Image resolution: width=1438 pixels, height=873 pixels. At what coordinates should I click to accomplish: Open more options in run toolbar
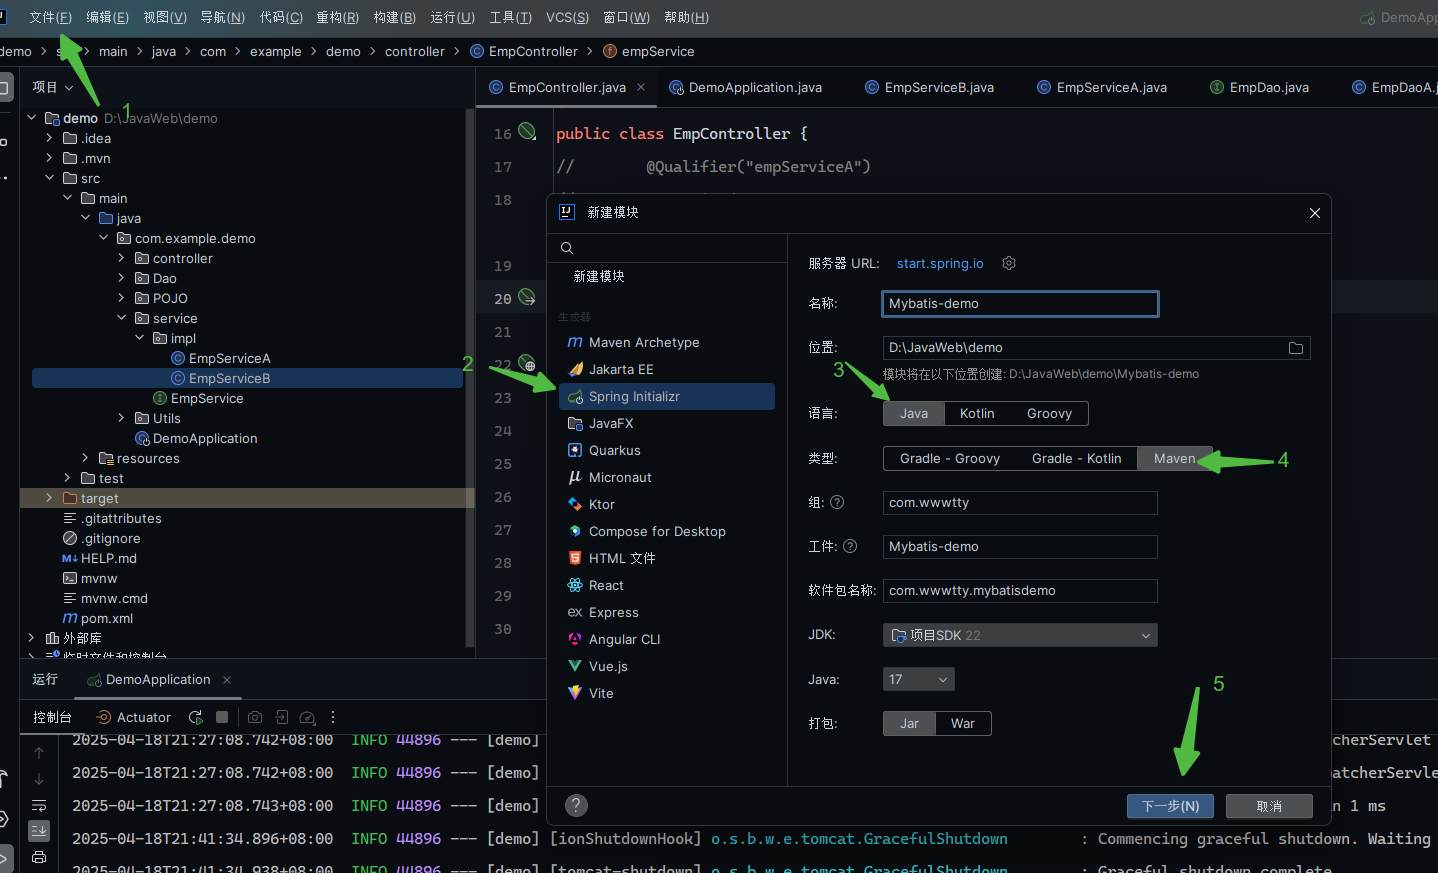coord(333,717)
